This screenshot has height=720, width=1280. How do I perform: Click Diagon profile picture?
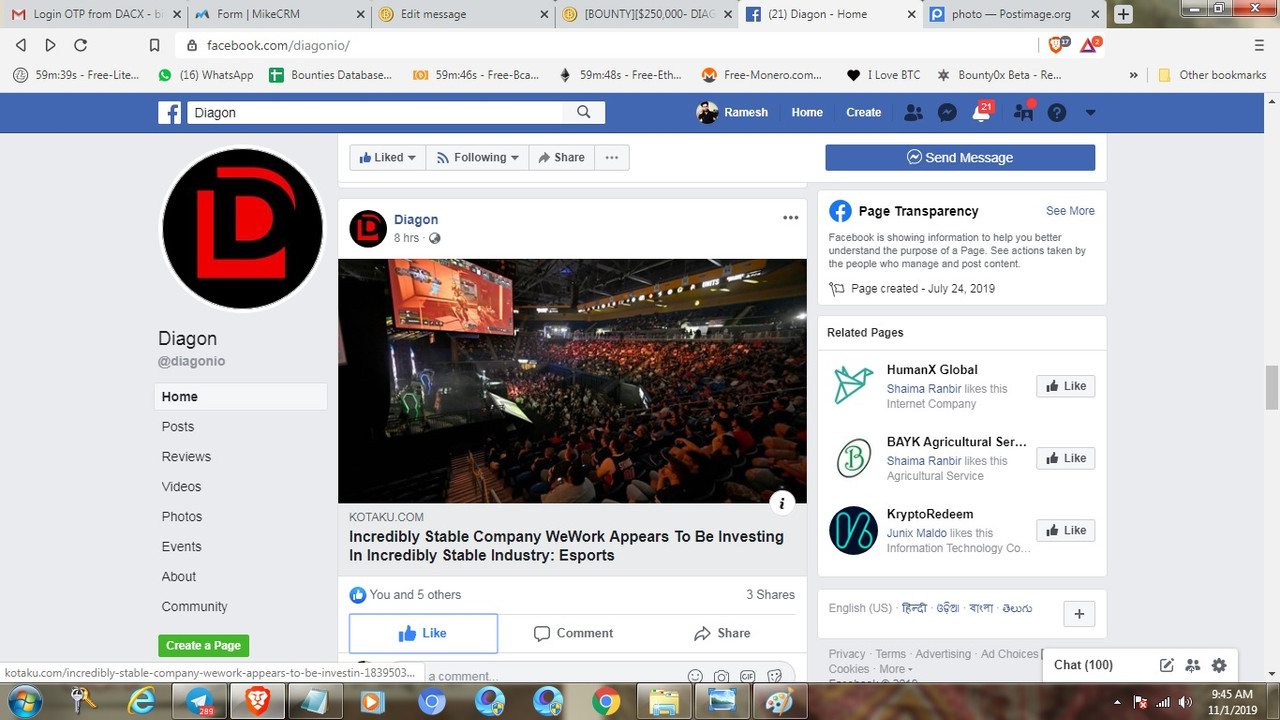coord(242,229)
